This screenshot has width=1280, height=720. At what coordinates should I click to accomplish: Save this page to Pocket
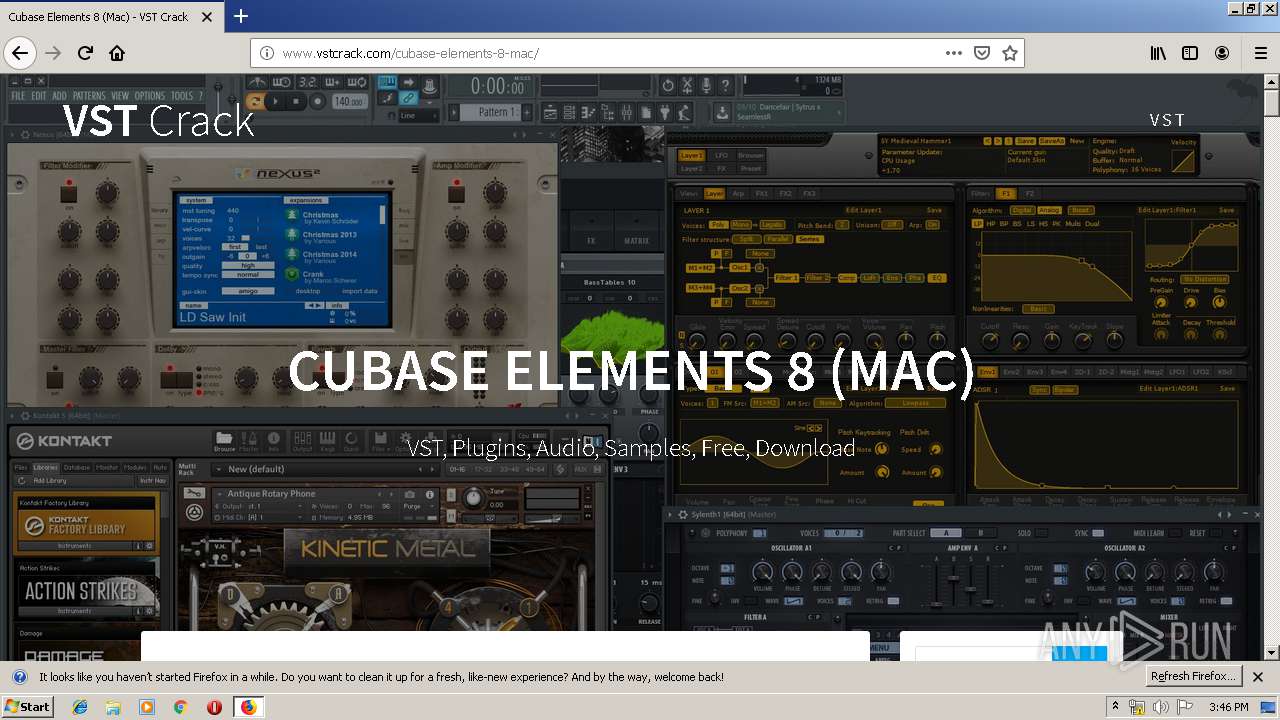point(982,53)
